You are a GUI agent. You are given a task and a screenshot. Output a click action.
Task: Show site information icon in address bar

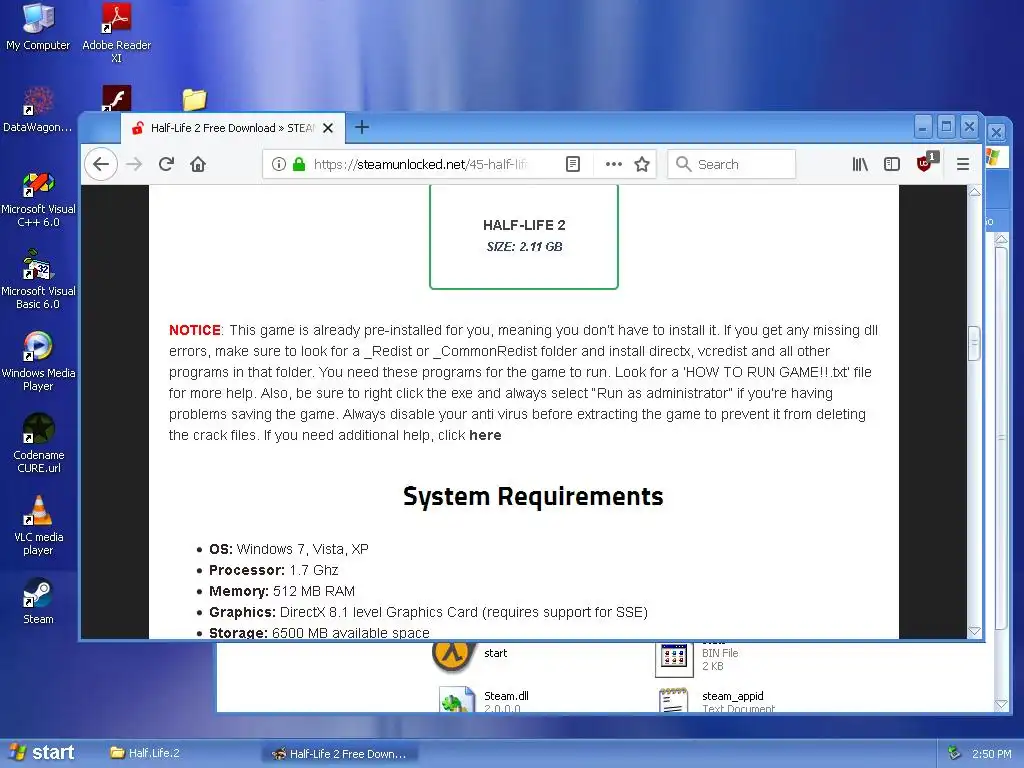click(279, 164)
